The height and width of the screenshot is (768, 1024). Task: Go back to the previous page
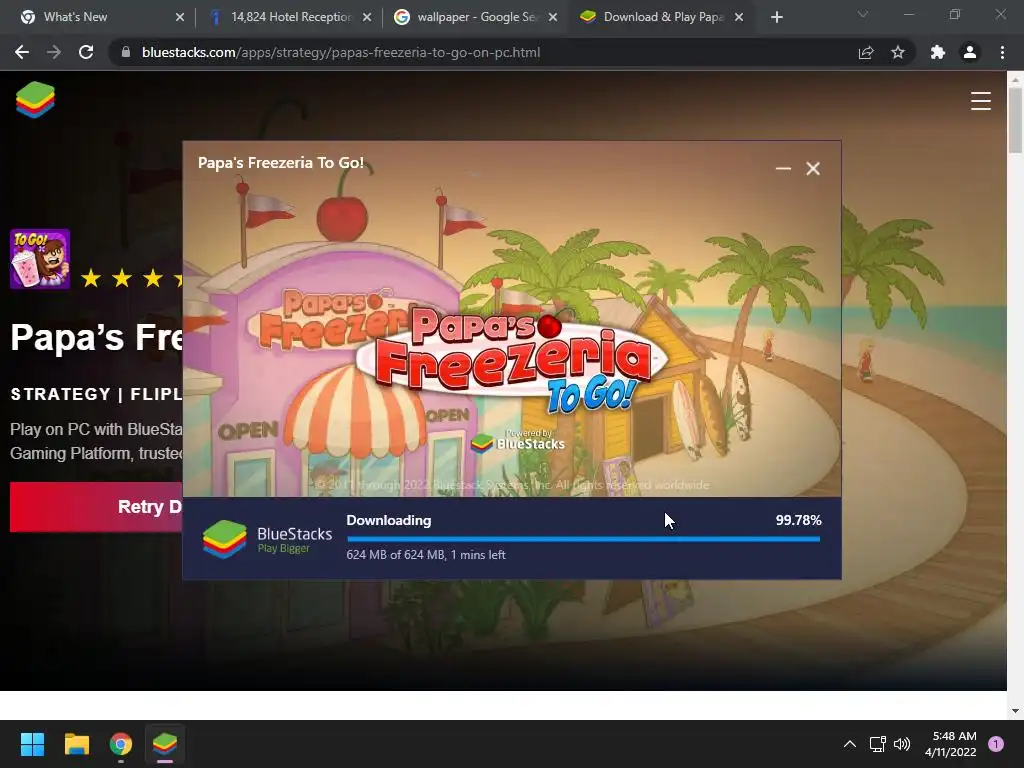pyautogui.click(x=22, y=52)
